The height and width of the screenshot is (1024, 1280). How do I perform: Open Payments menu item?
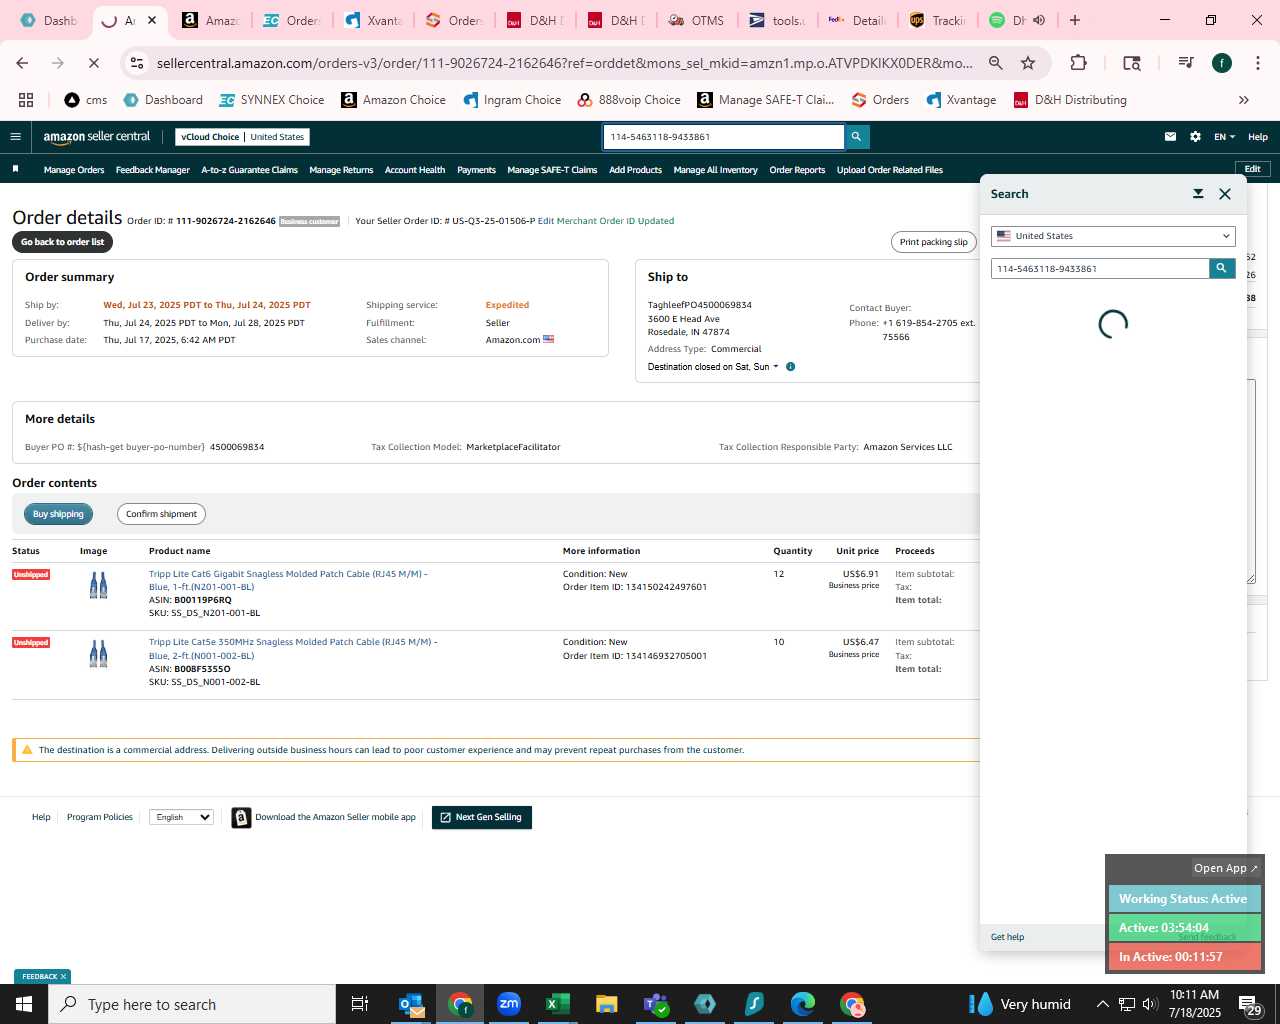476,170
